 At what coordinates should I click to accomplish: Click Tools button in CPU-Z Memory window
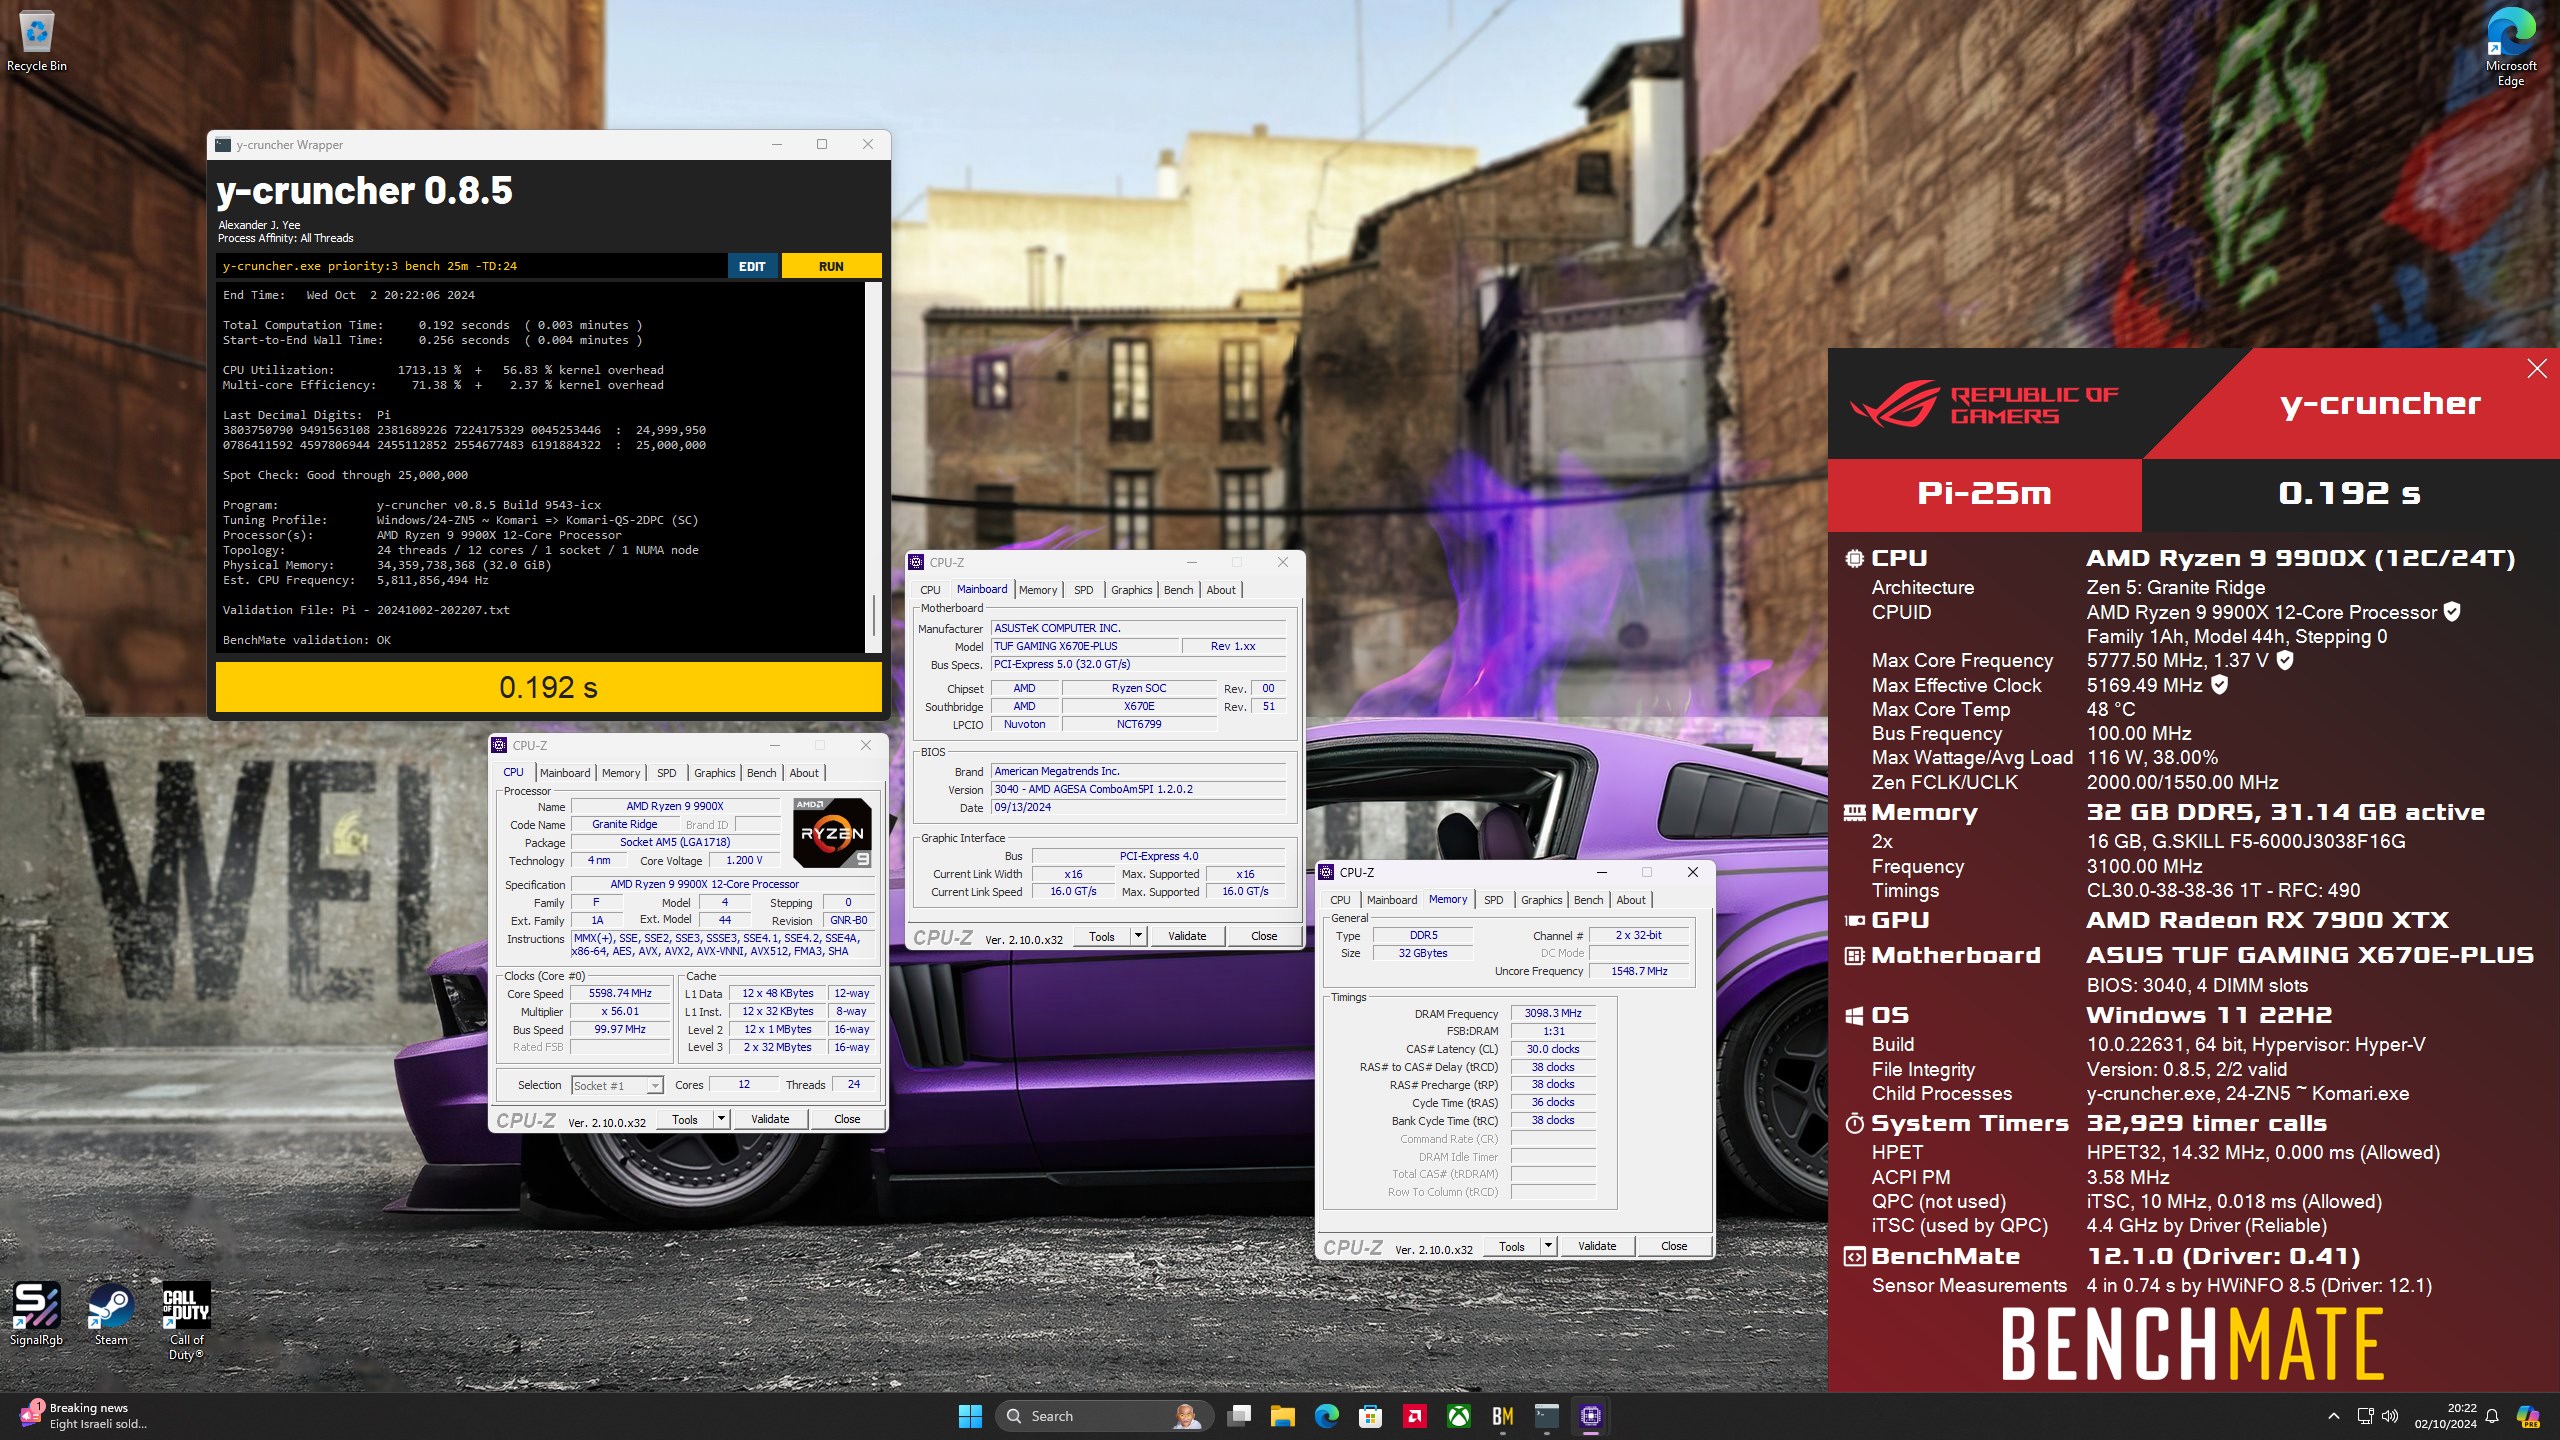pyautogui.click(x=1512, y=1246)
